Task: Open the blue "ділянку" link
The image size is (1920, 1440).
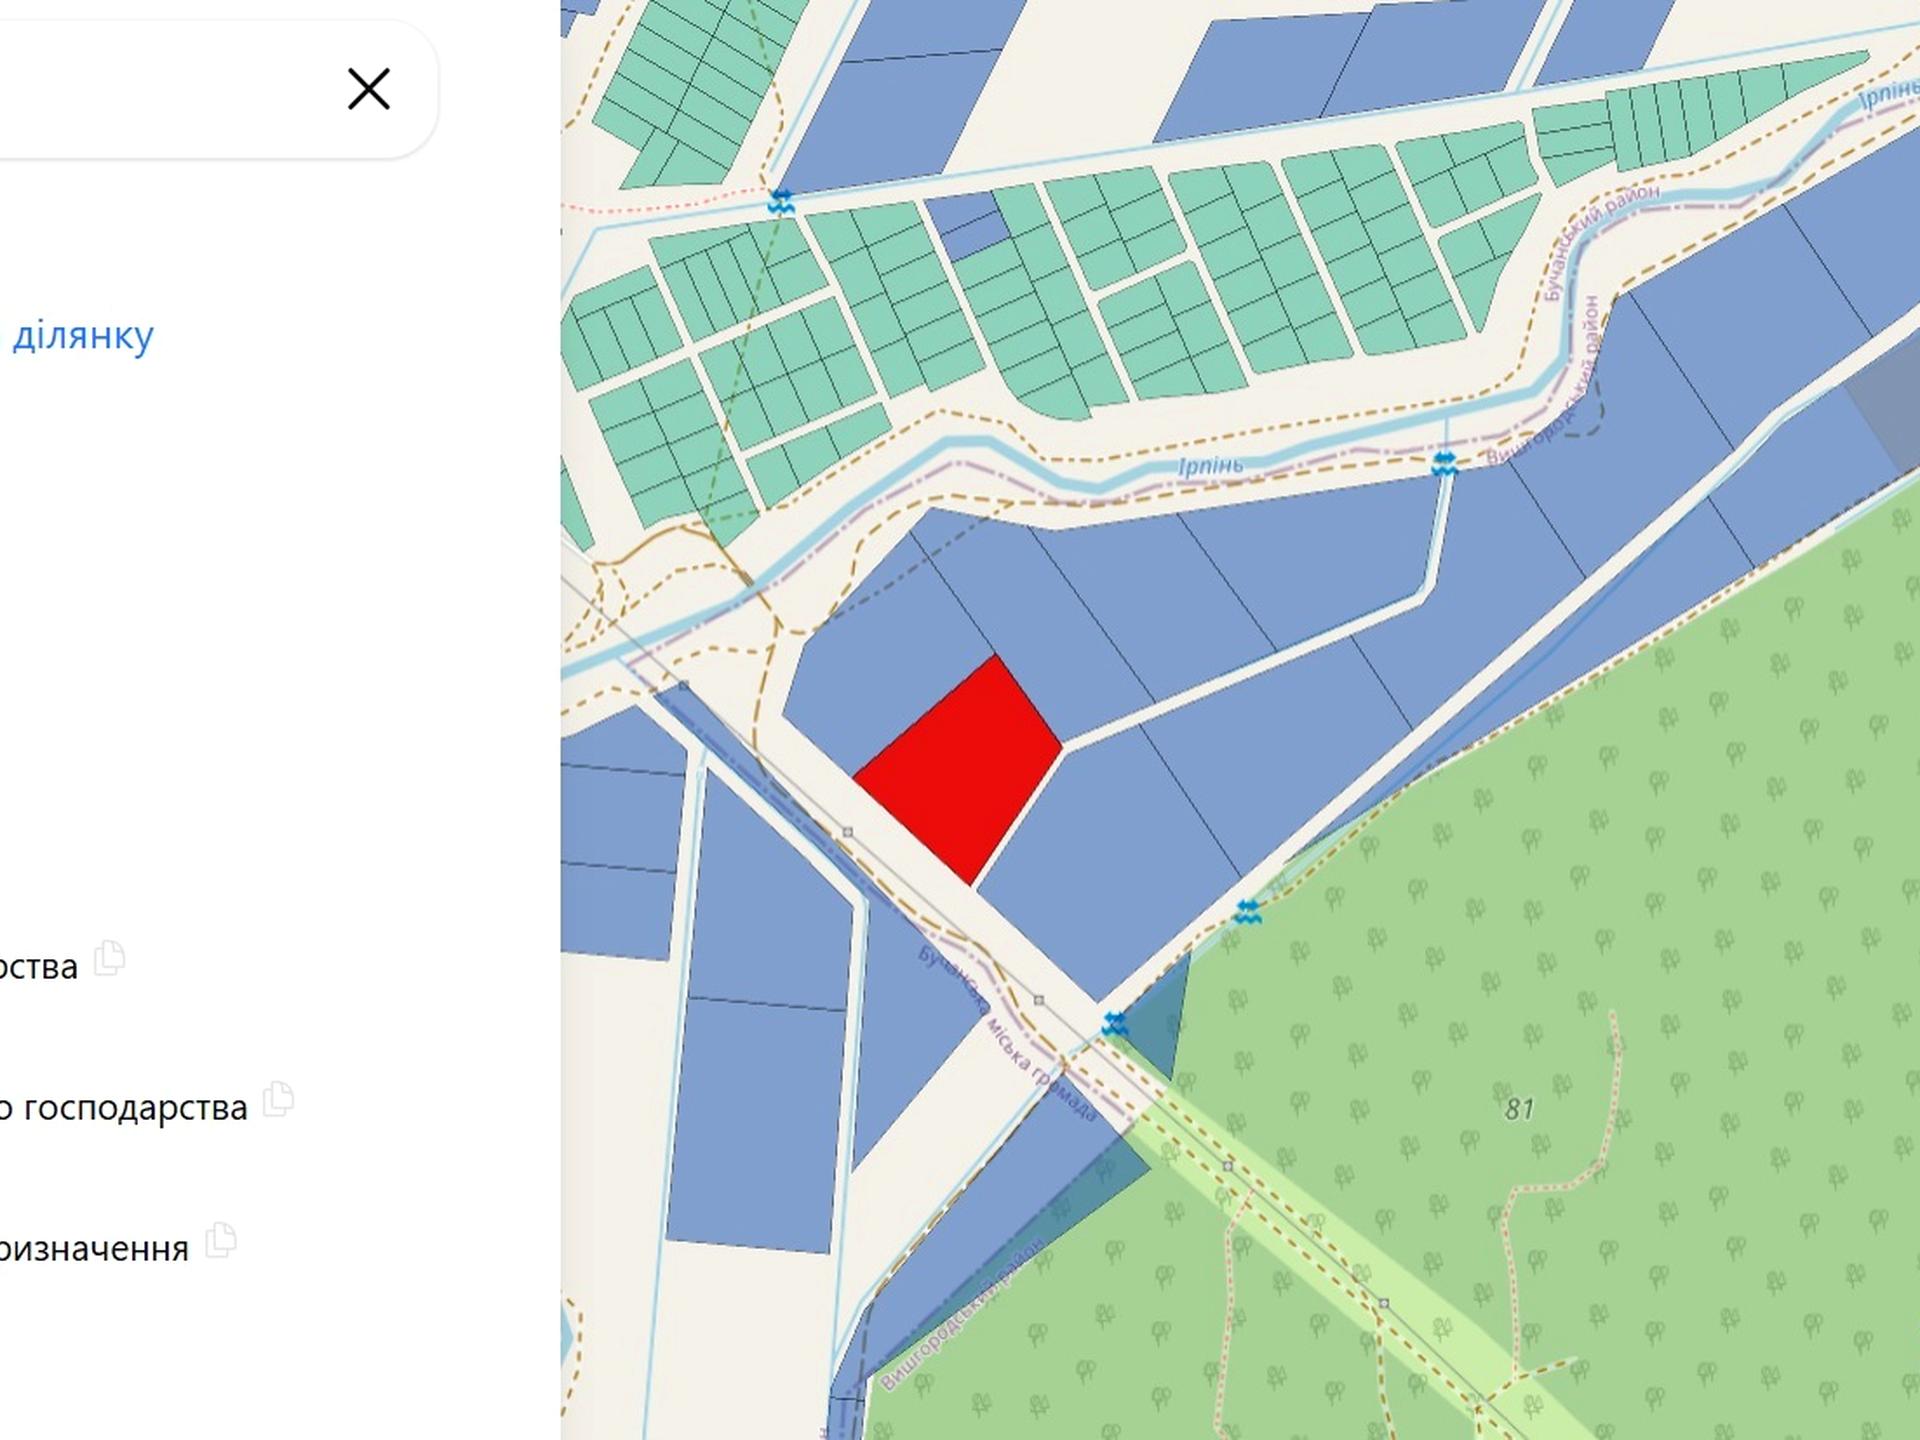Action: [x=82, y=335]
